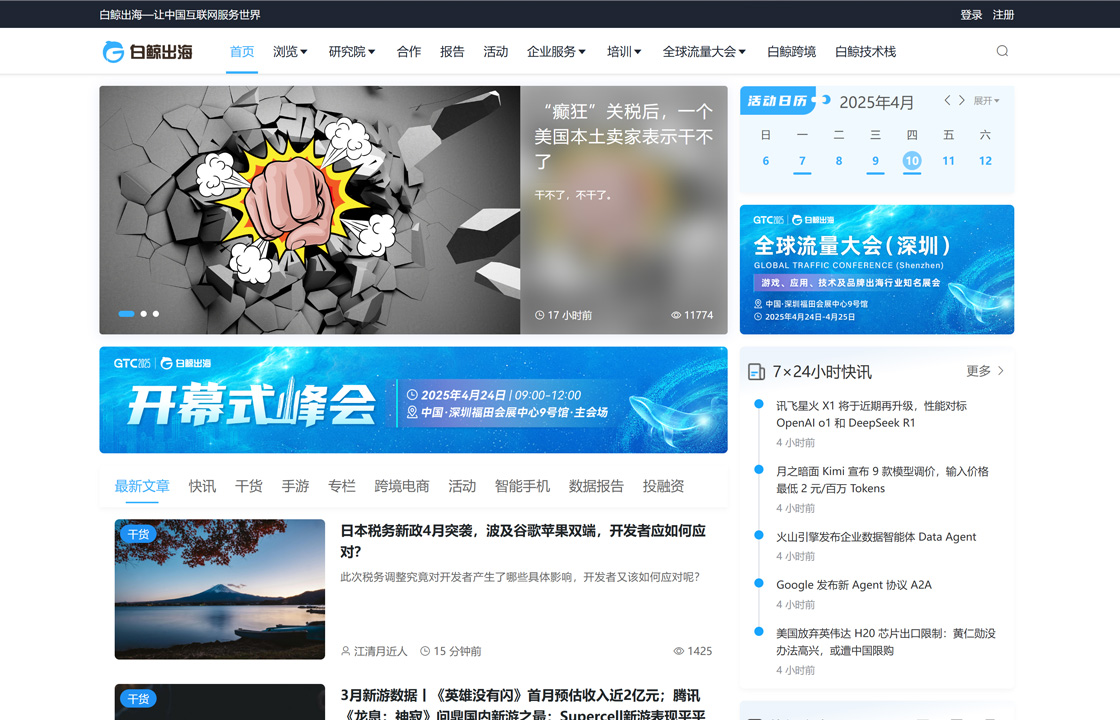Select calendar date 9
The height and width of the screenshot is (720, 1120).
[x=875, y=161]
